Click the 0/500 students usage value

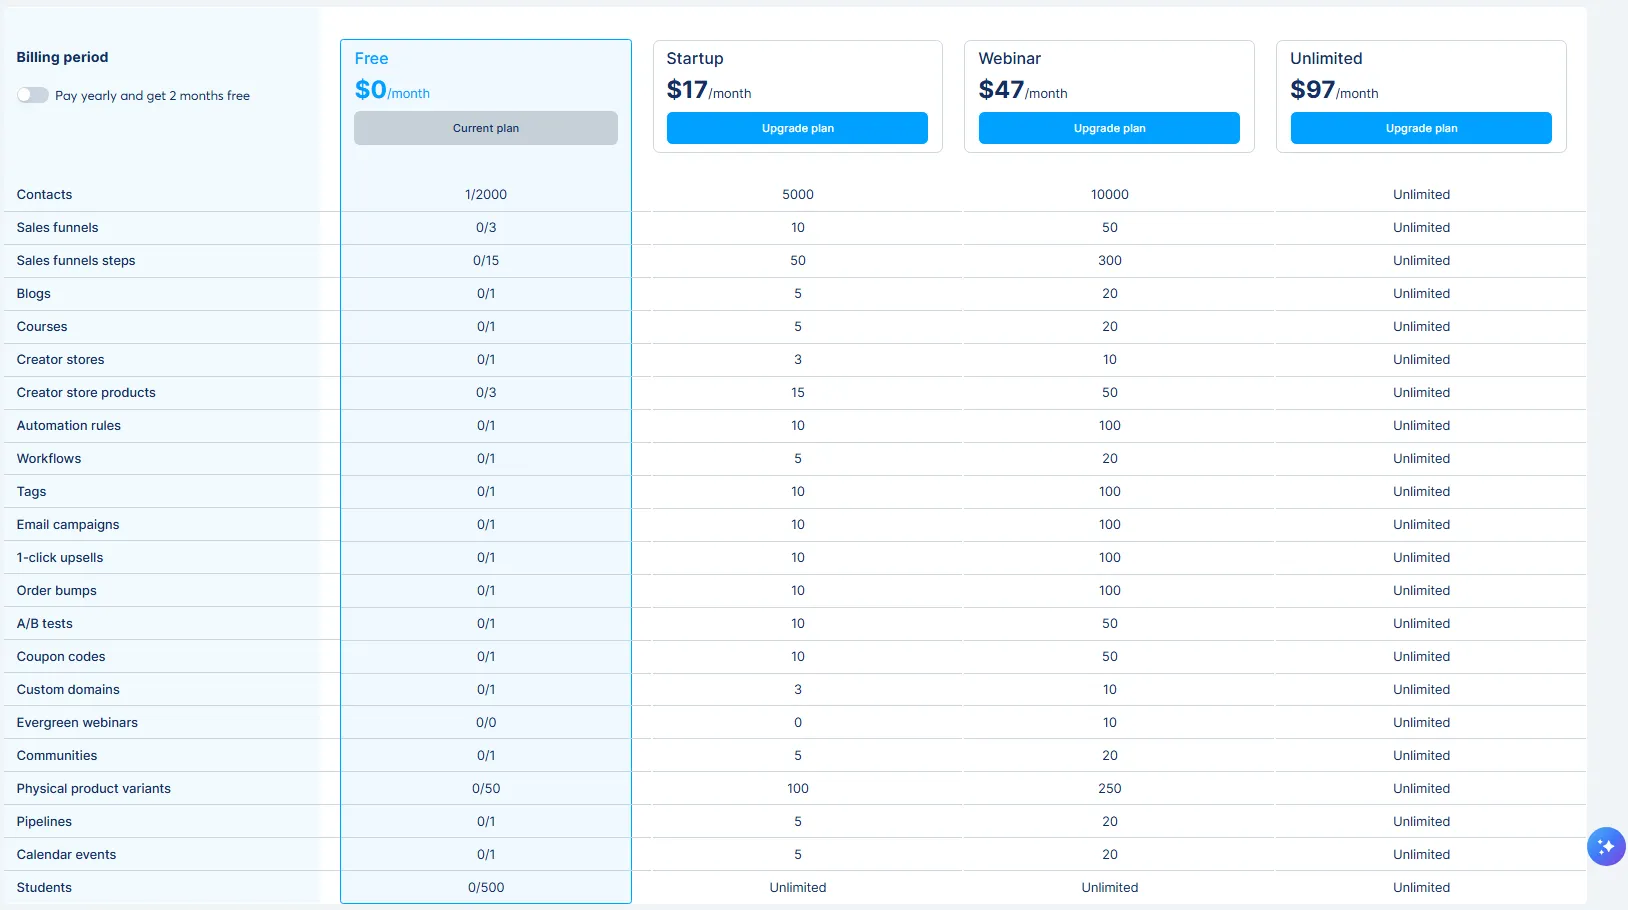click(486, 888)
